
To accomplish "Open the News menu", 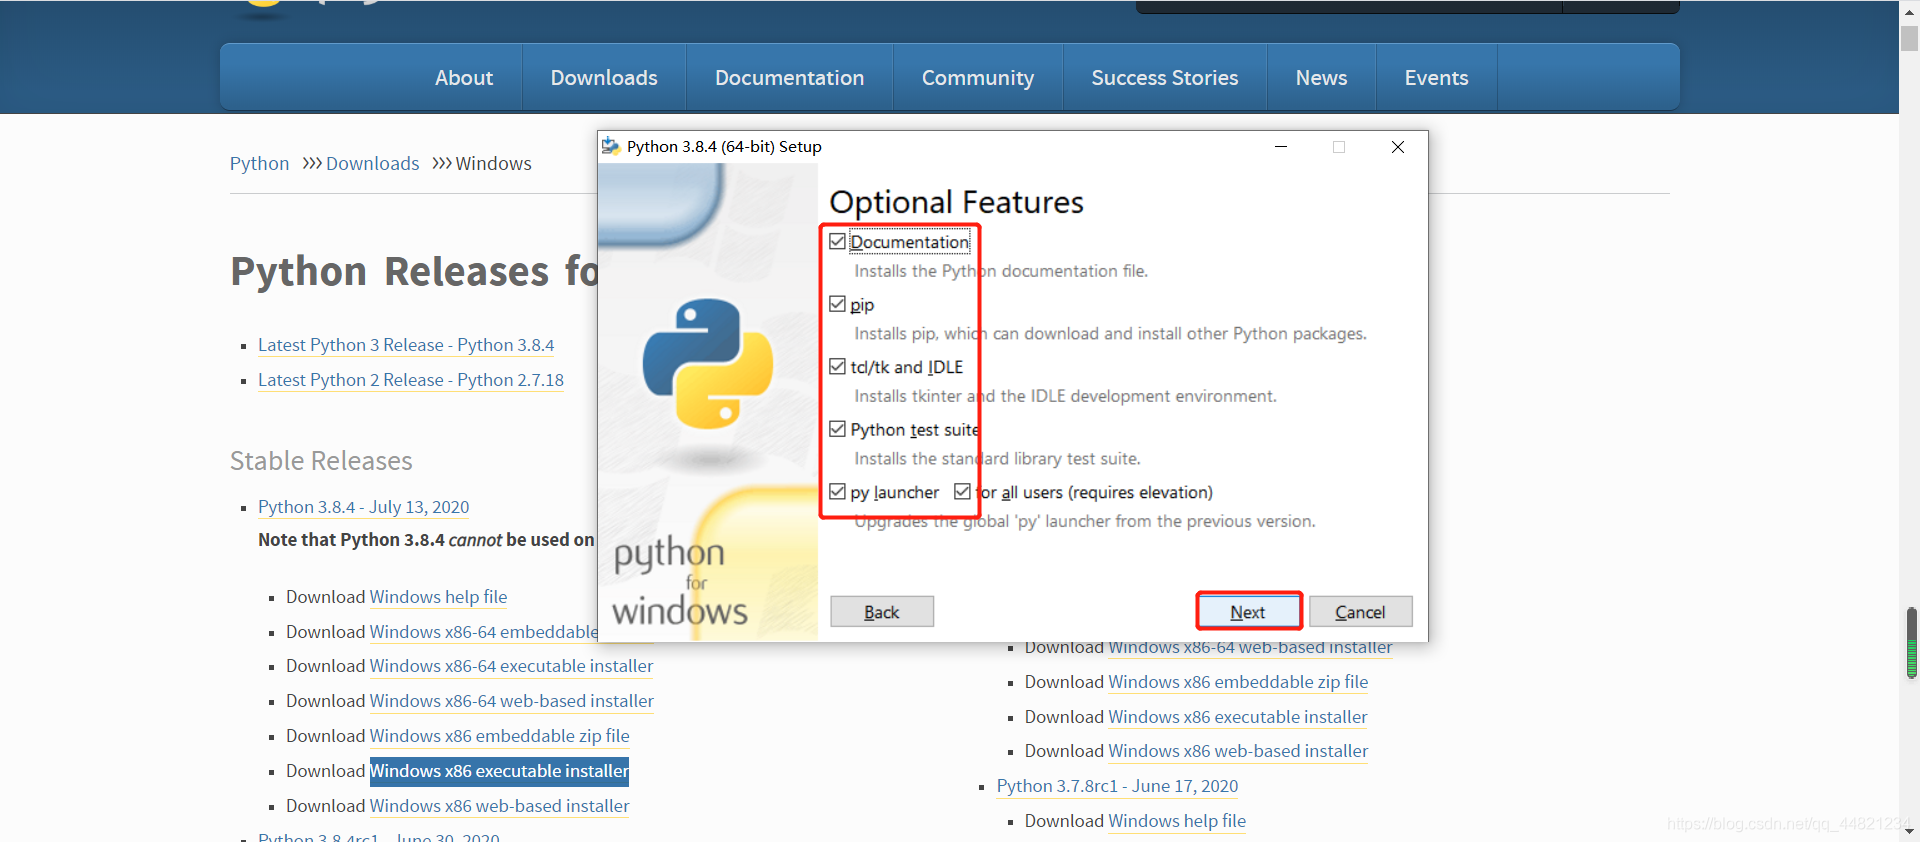I will coord(1321,77).
